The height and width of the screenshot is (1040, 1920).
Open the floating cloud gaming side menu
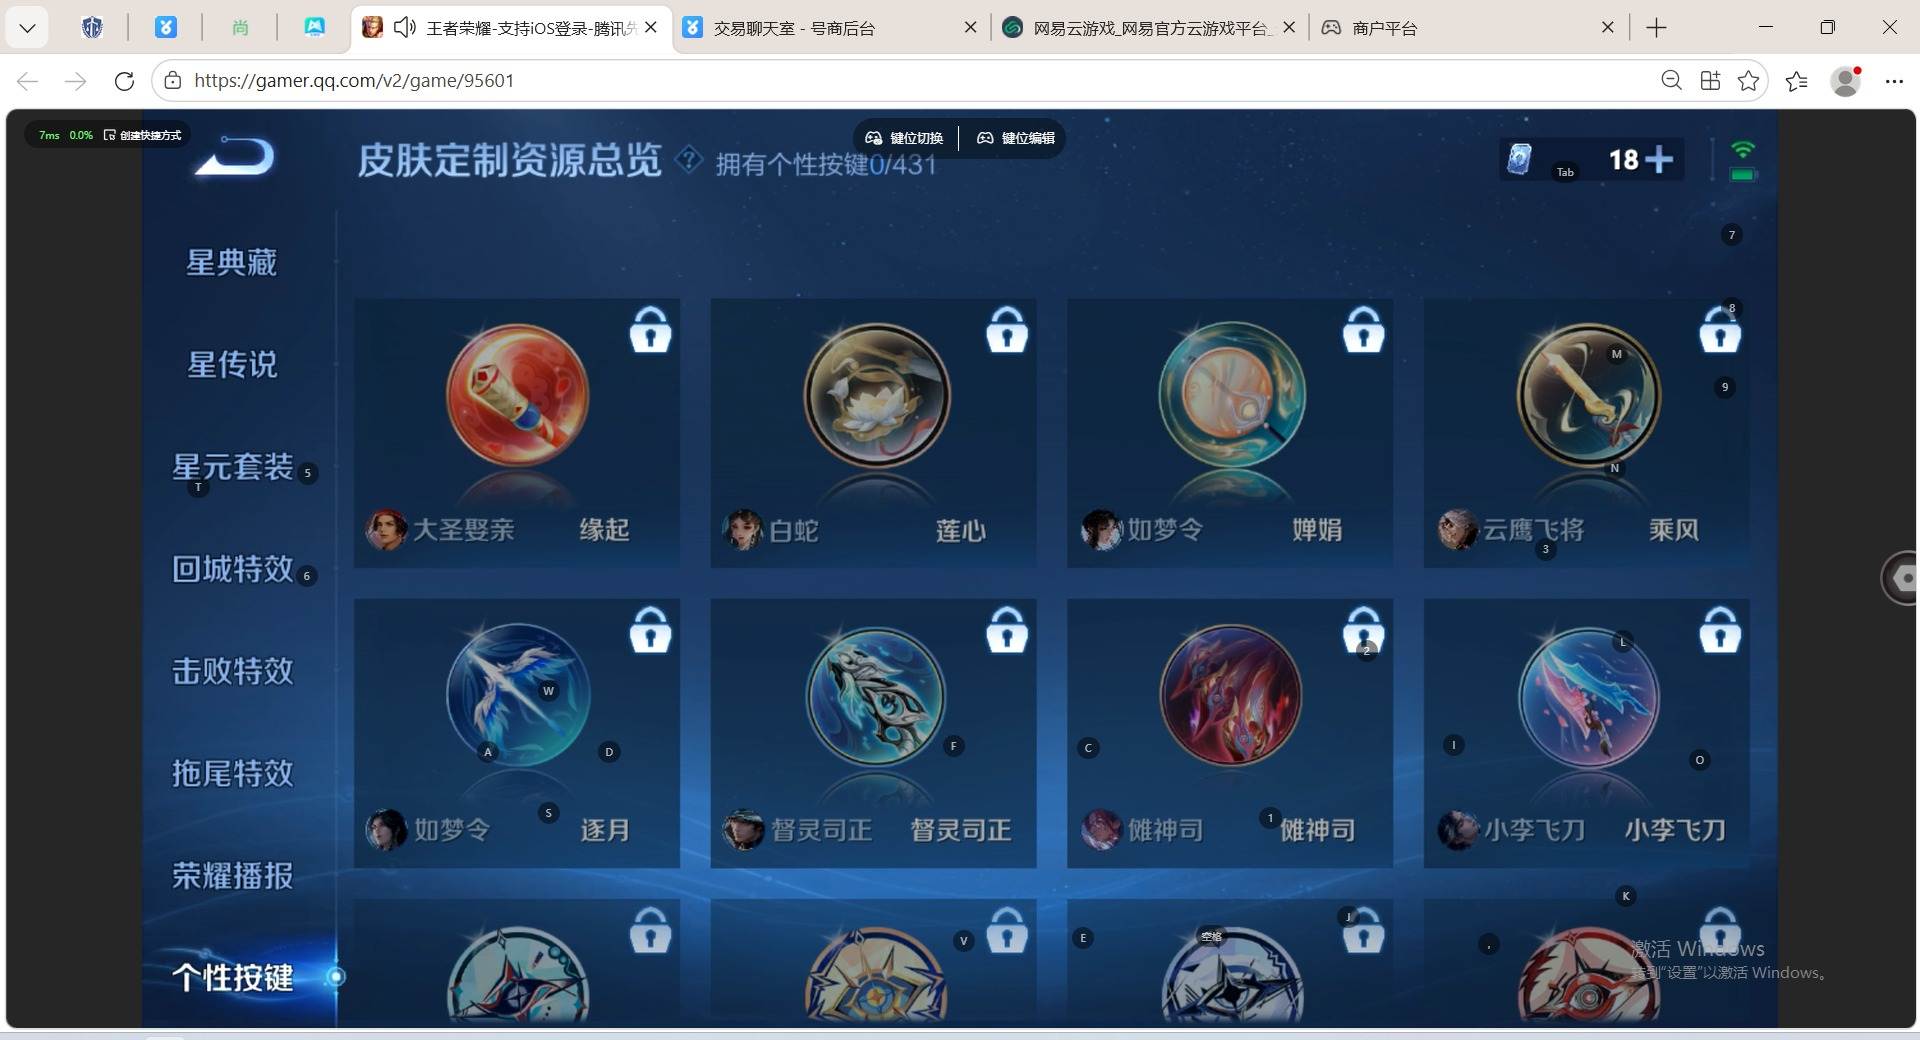click(x=1901, y=578)
